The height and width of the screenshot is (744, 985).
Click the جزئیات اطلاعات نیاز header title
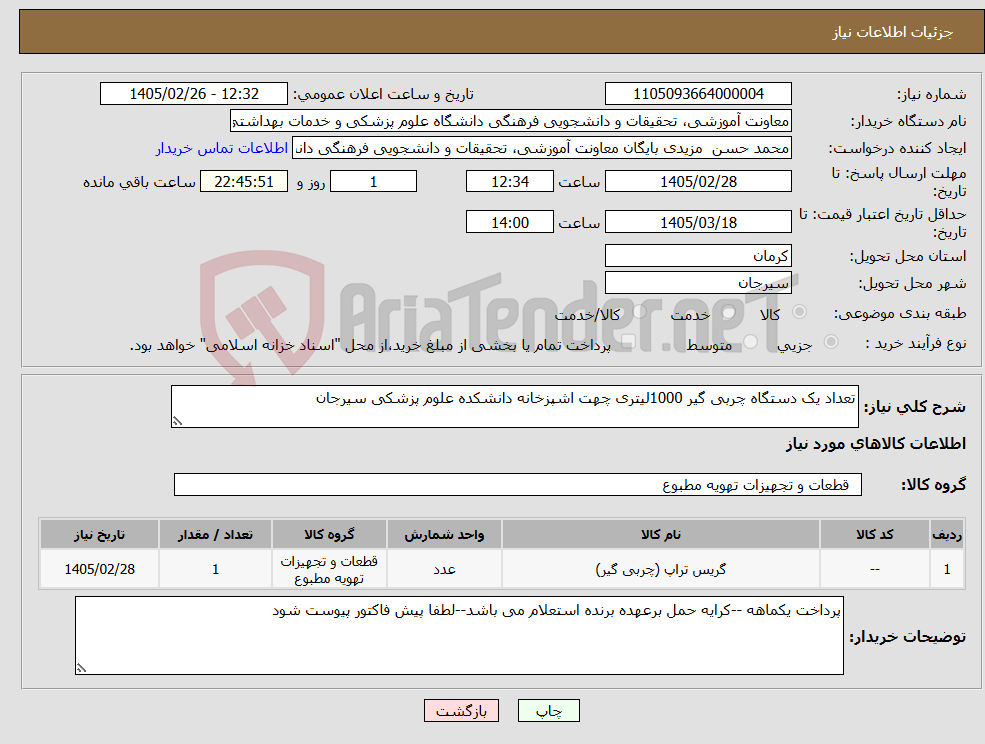click(893, 32)
